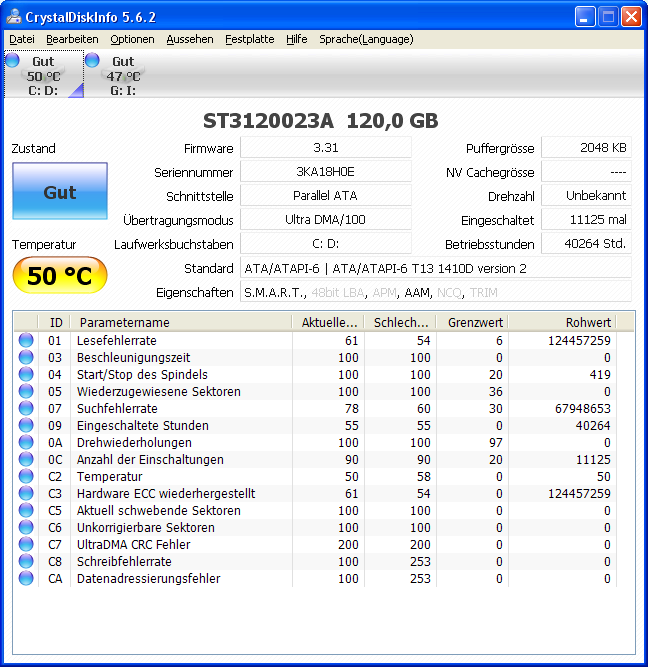Select the UltraDMA CRC Fehler text
648x667 pixels.
[134, 544]
